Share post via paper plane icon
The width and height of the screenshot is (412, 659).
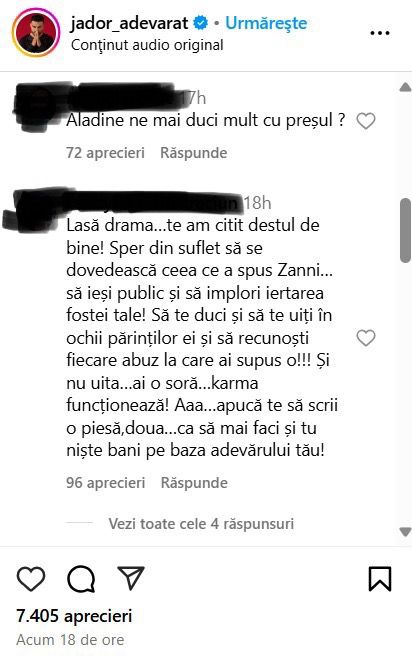tap(131, 577)
